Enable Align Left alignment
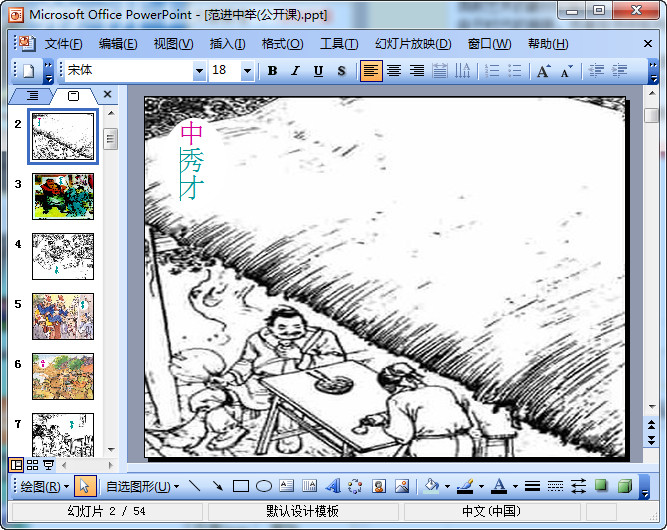 [x=371, y=71]
